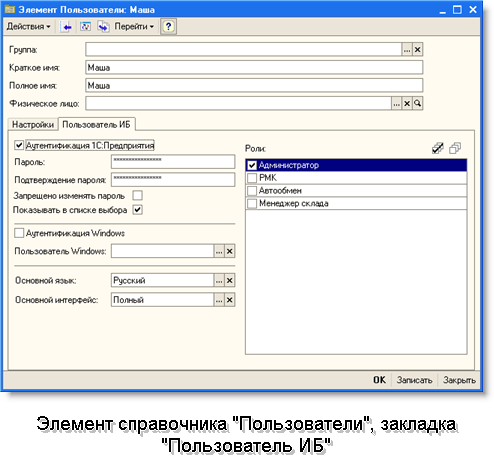Click the window title bar icon

point(10,9)
